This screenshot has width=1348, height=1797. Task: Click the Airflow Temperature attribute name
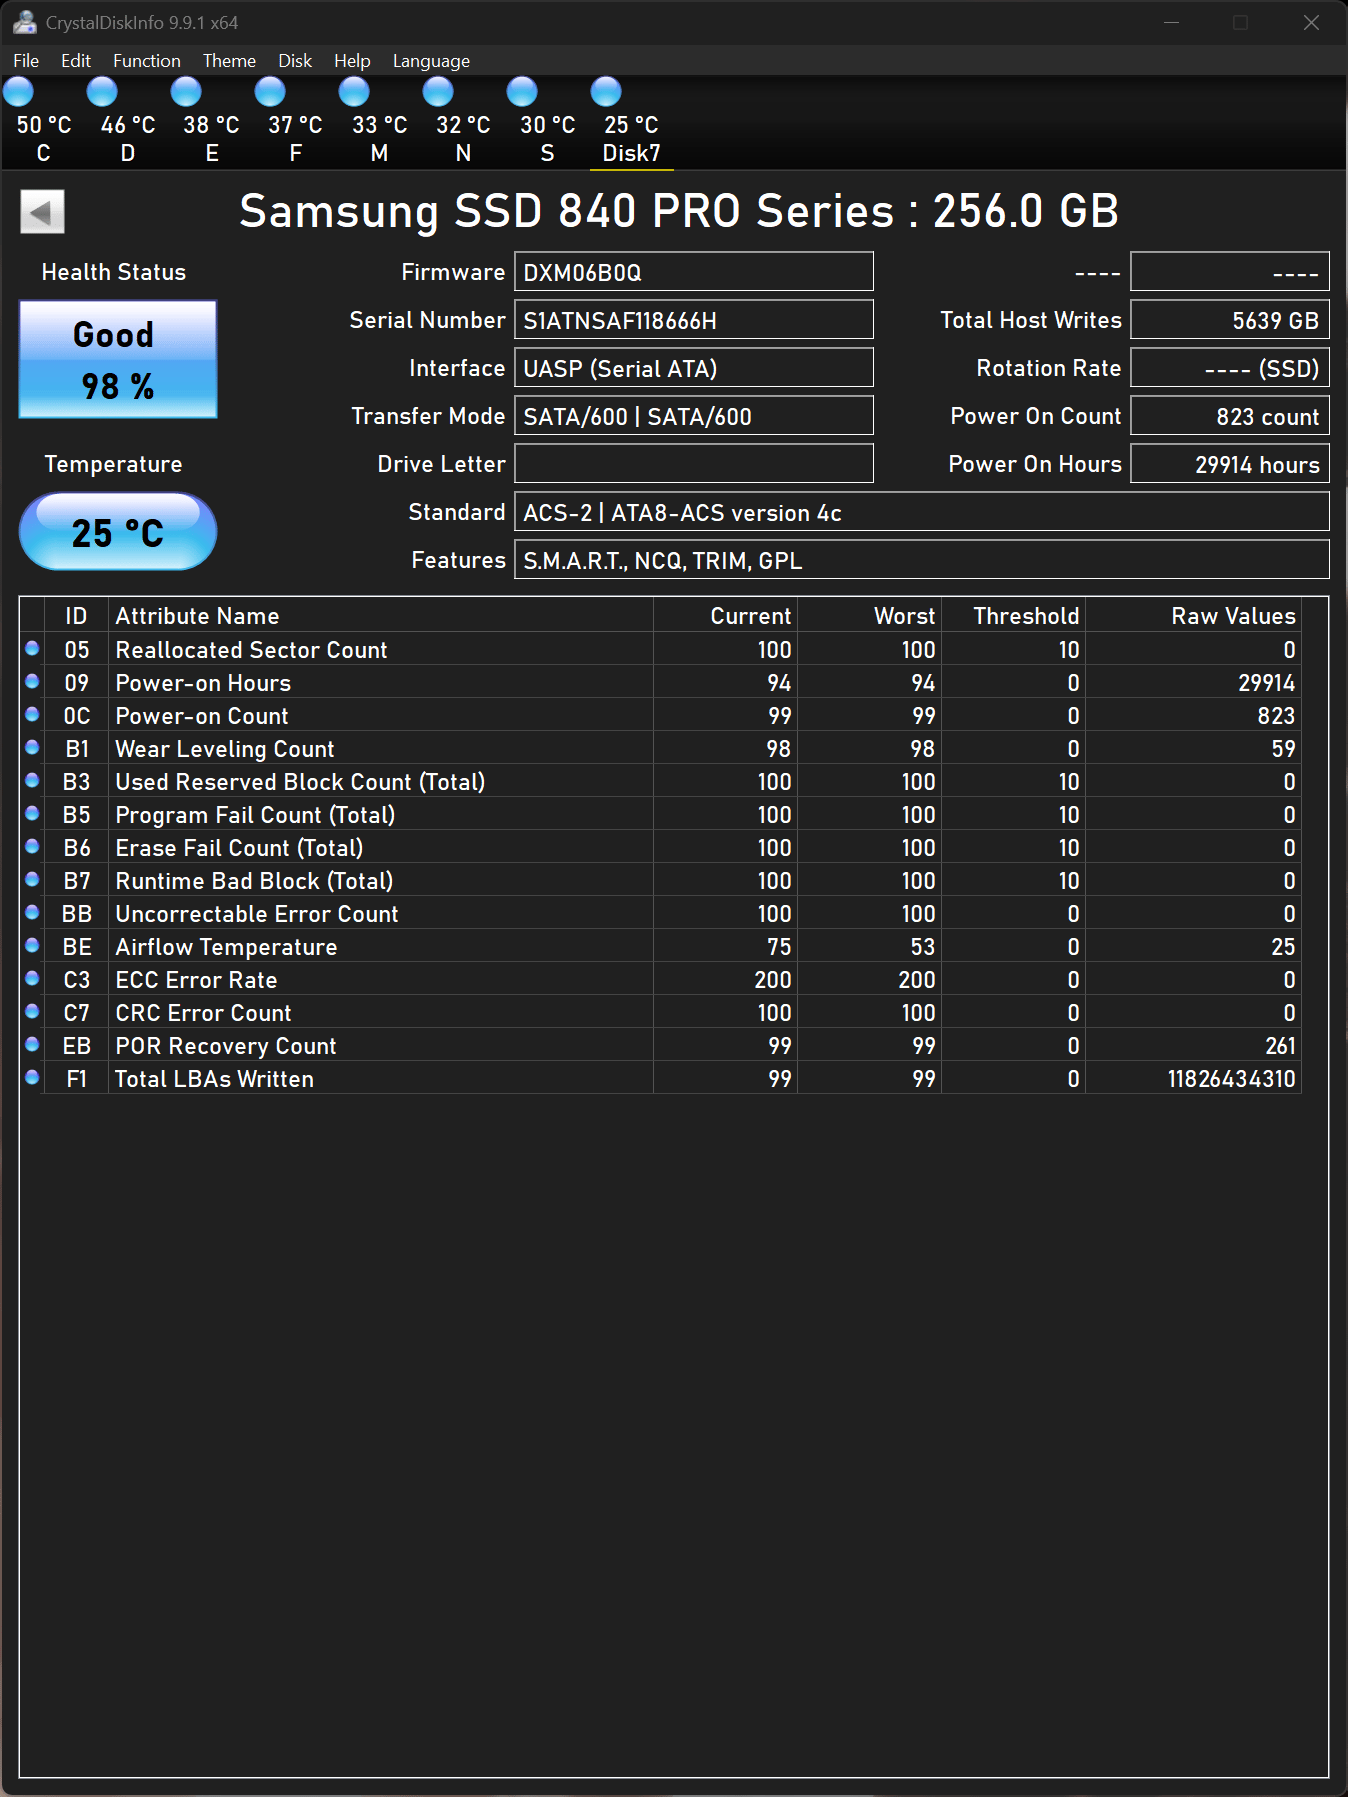click(x=226, y=947)
